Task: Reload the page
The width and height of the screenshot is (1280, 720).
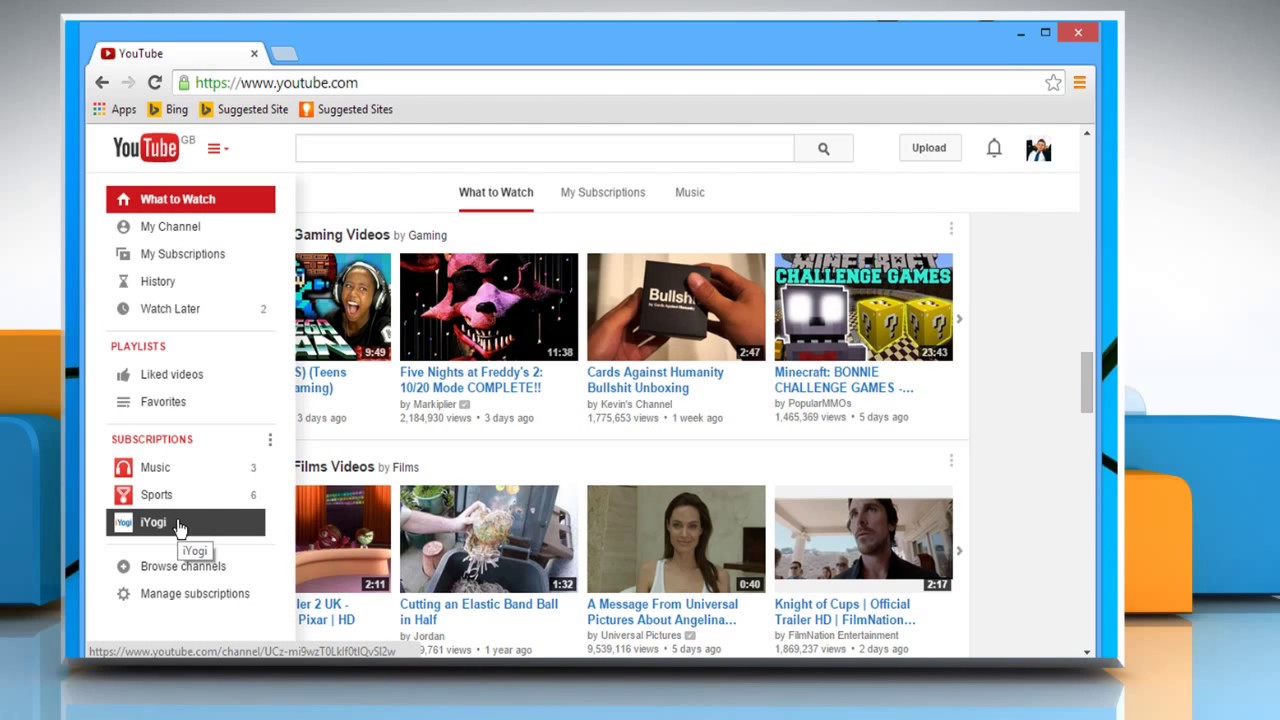Action: 154,83
